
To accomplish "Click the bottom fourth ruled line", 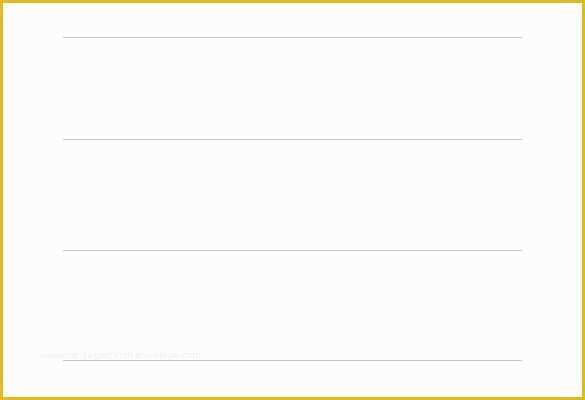I will [292, 360].
